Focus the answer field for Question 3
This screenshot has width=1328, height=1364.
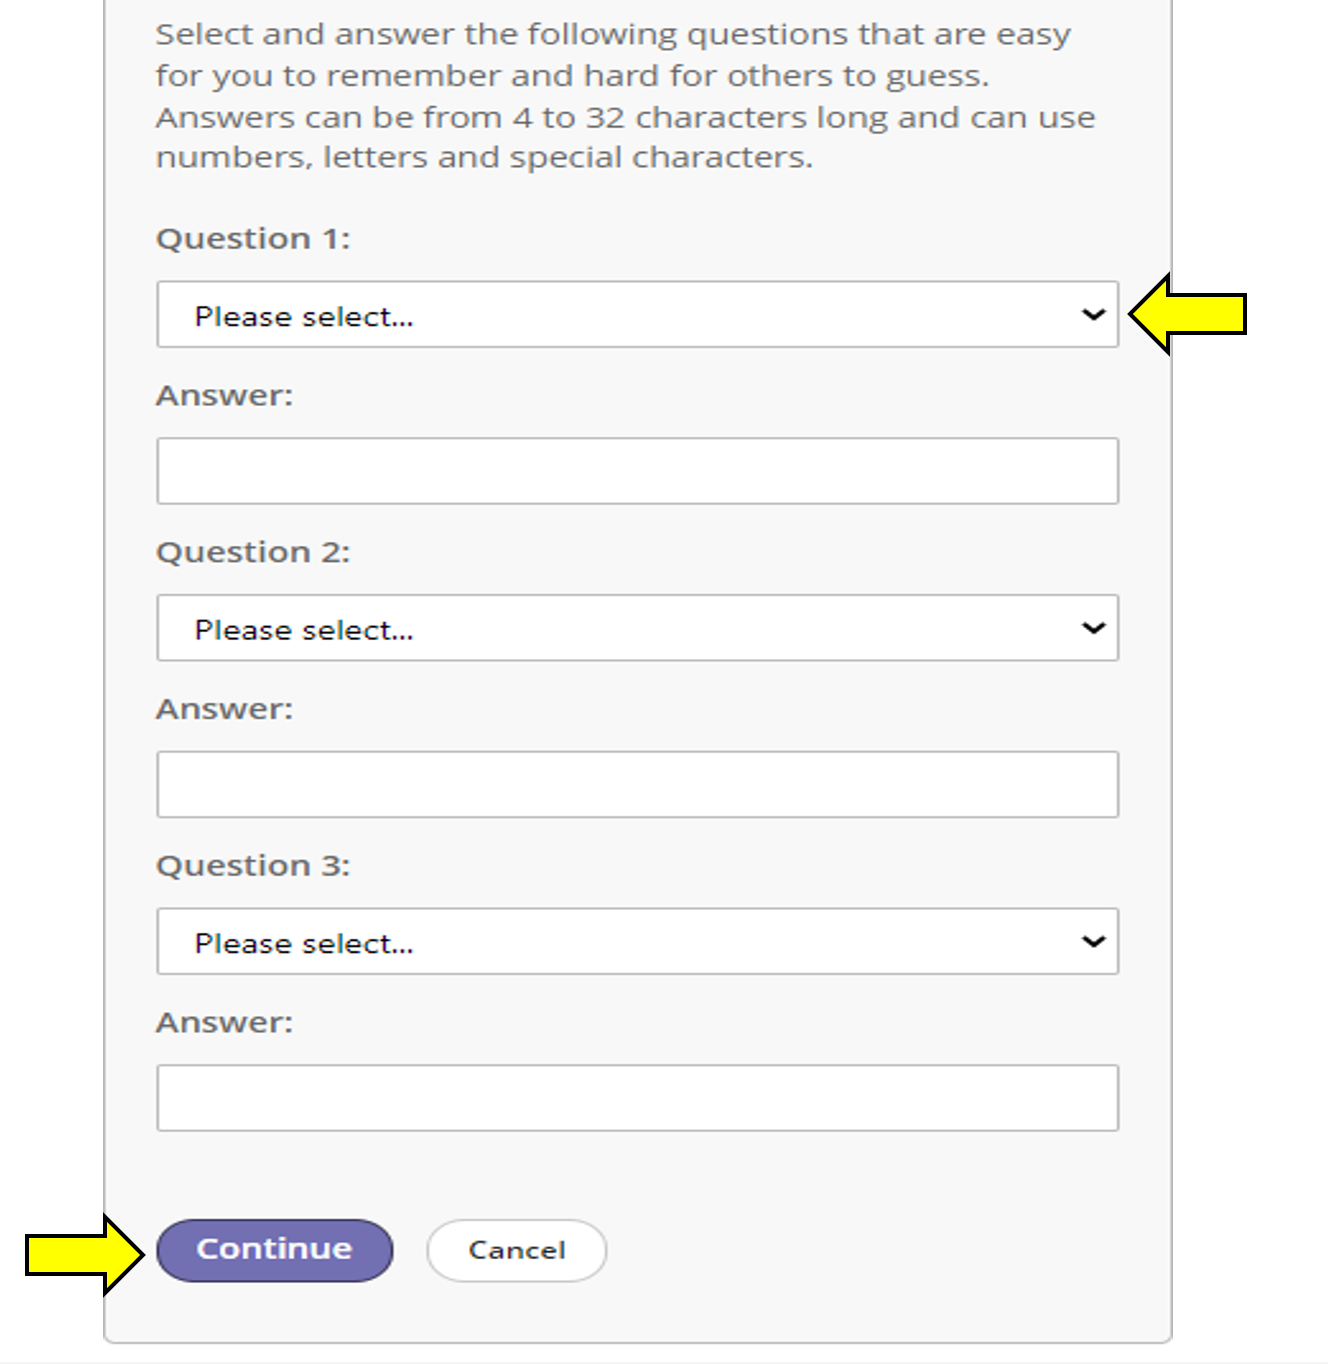pyautogui.click(x=637, y=1098)
